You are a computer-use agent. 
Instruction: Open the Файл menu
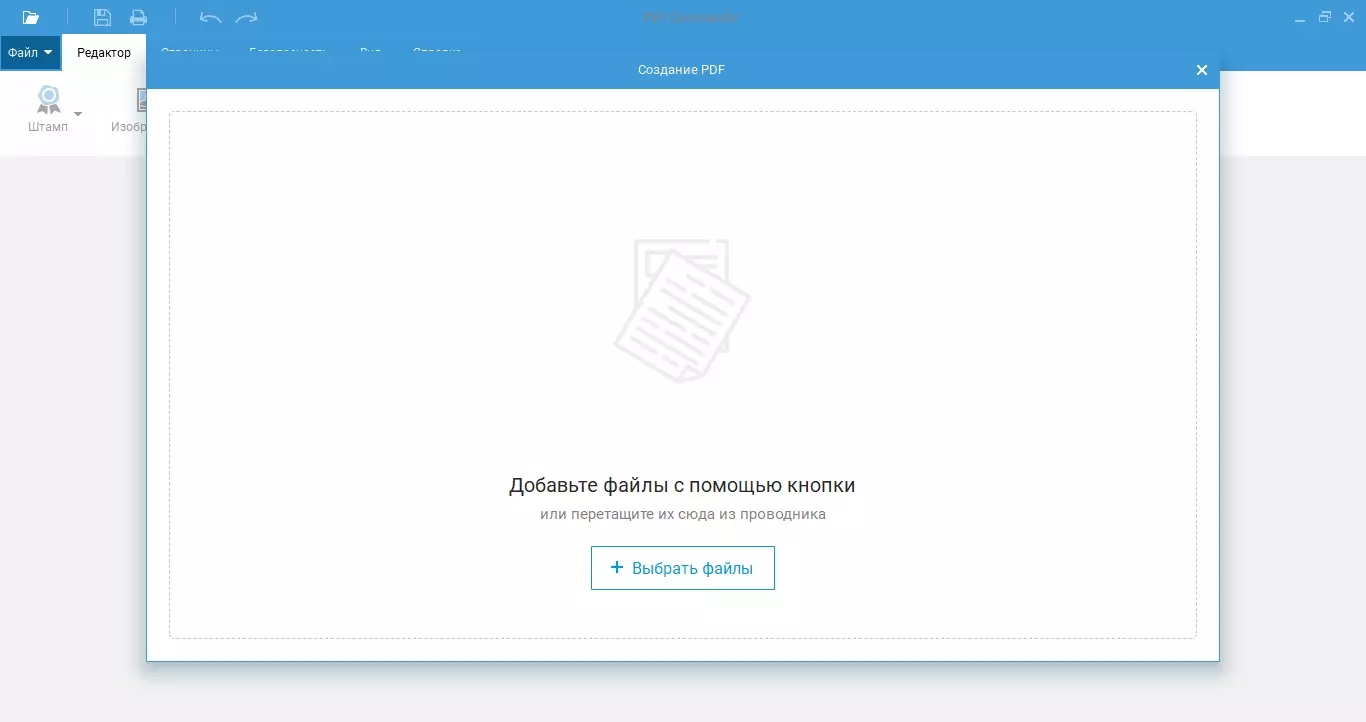(x=30, y=53)
